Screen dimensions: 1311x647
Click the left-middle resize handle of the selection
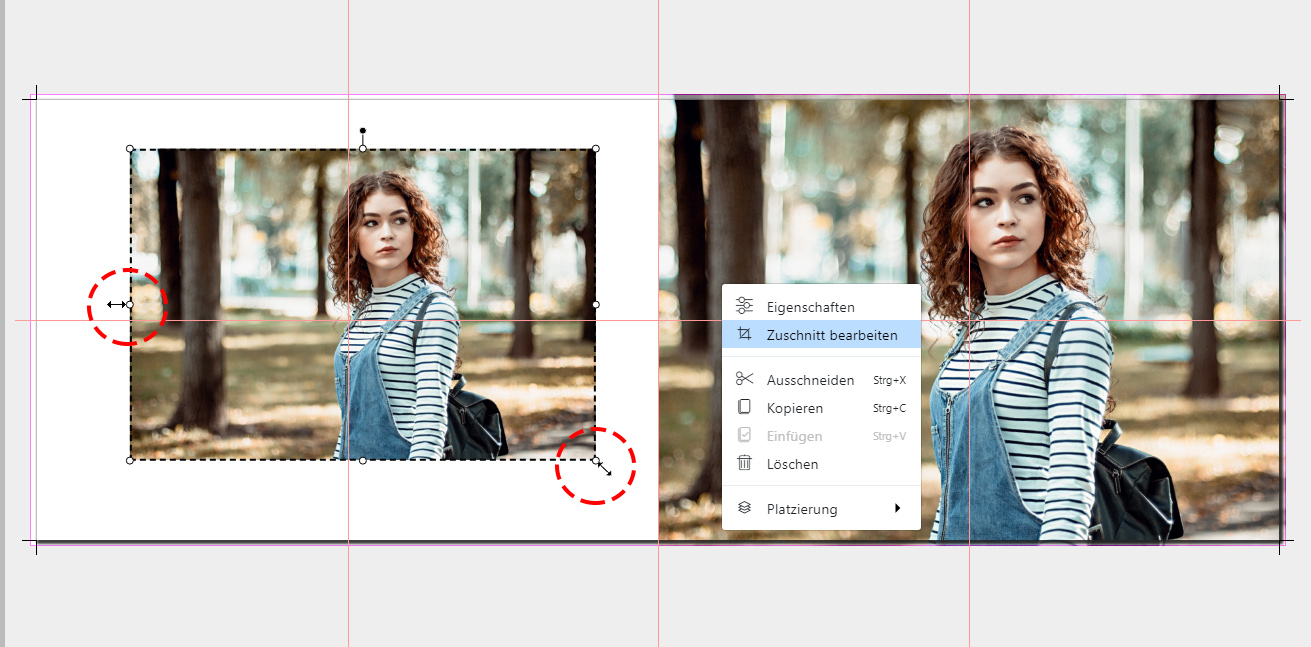[x=130, y=304]
